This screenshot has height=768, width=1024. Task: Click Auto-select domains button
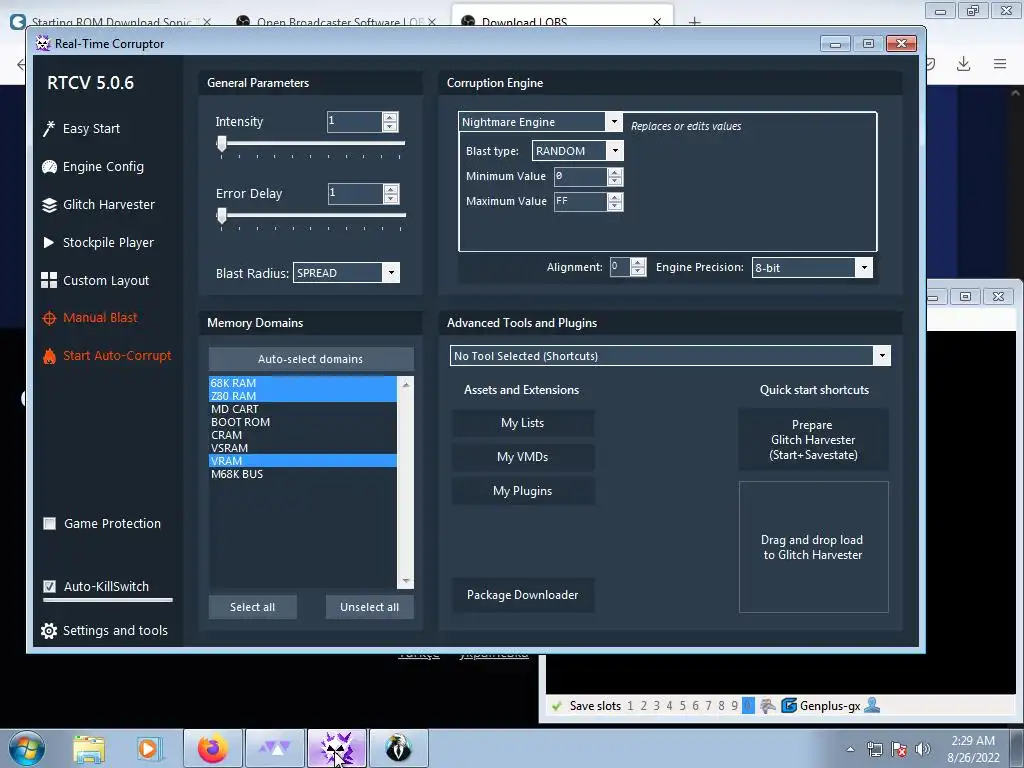pyautogui.click(x=311, y=359)
